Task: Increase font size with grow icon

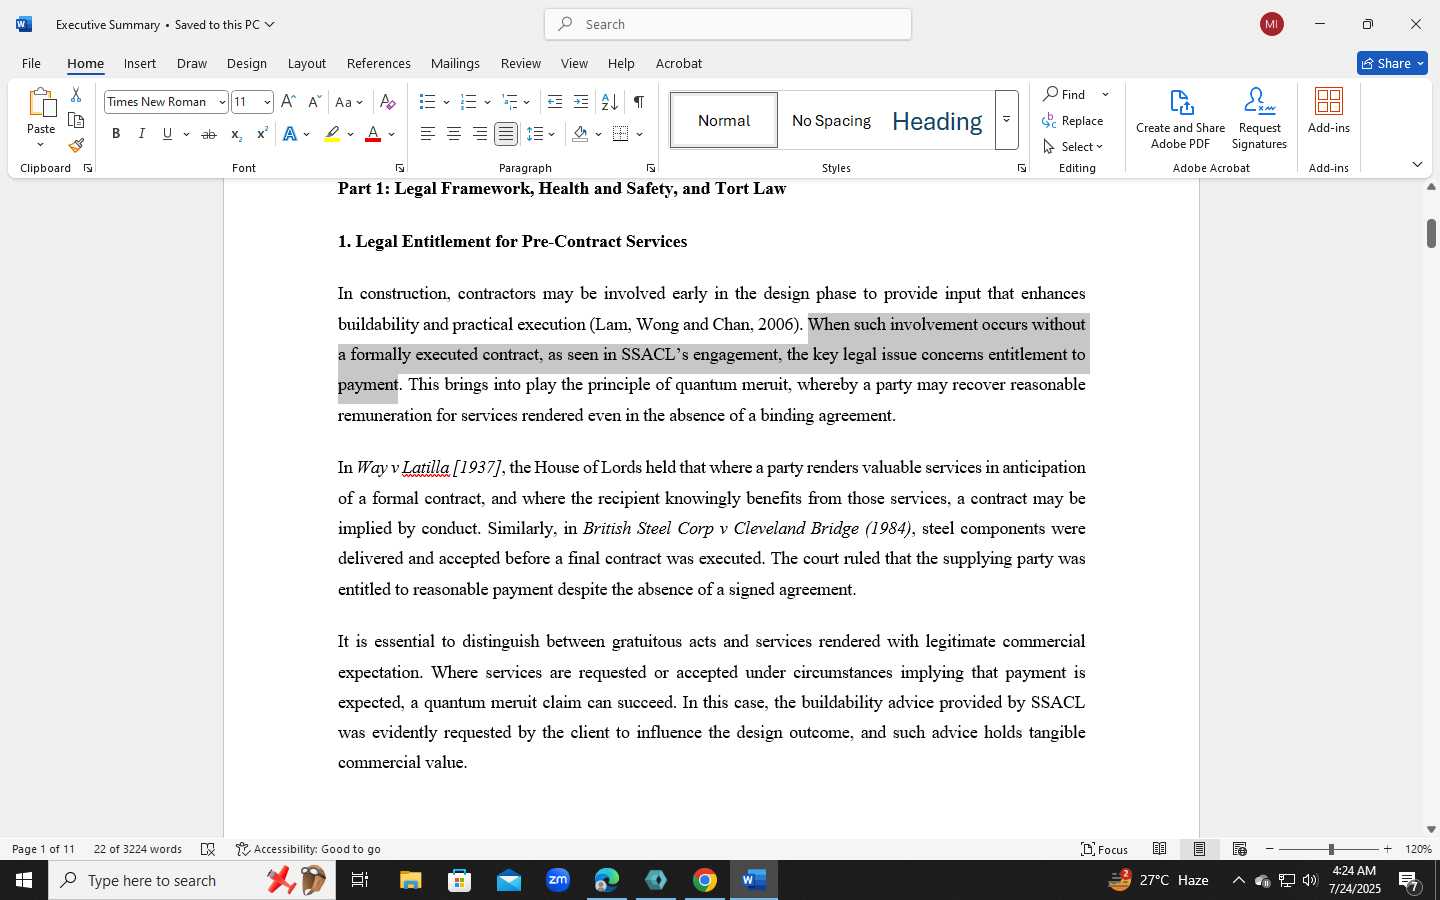Action: pos(288,102)
